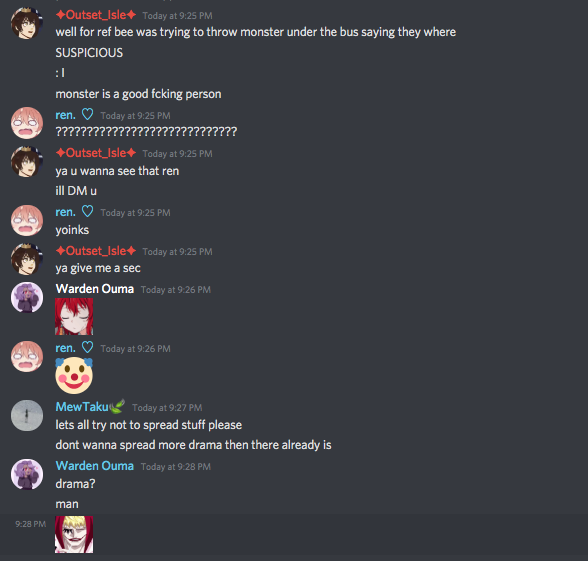Click MewTaku's gray avatar
This screenshot has height=561, width=588.
(27, 416)
